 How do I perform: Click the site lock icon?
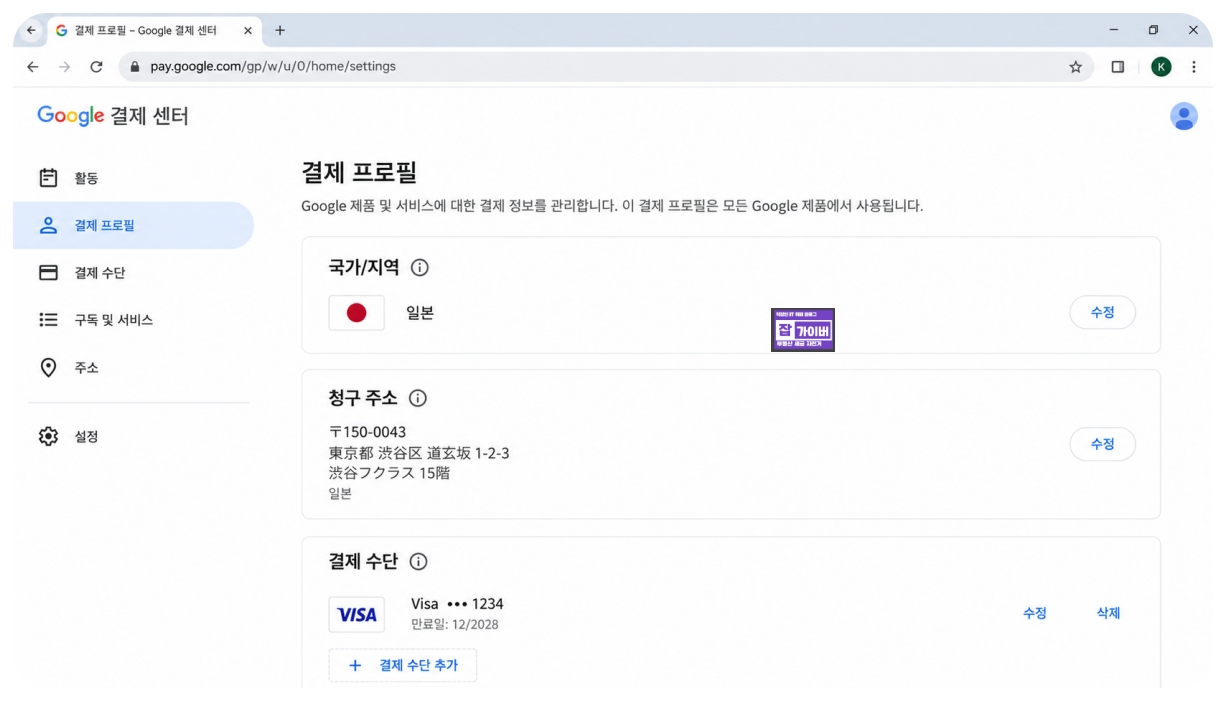(x=135, y=67)
